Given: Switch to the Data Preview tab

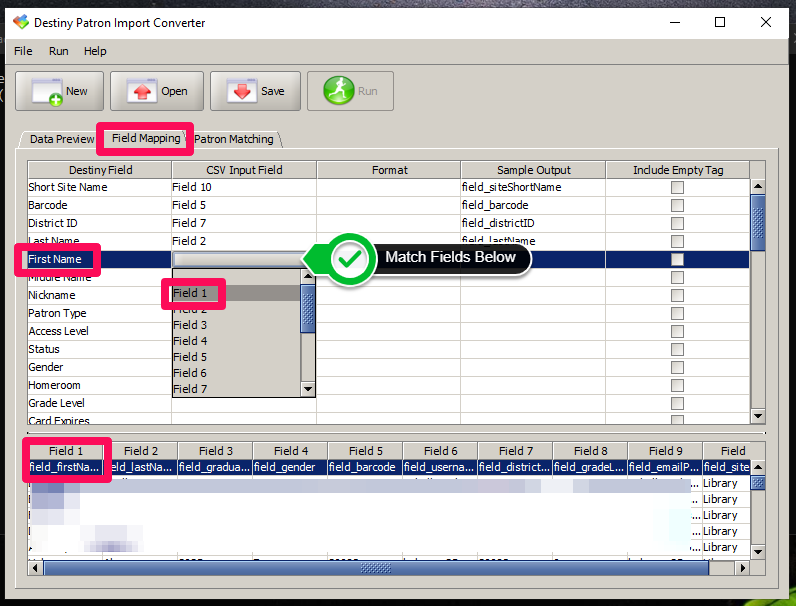Looking at the screenshot, I should click(61, 139).
